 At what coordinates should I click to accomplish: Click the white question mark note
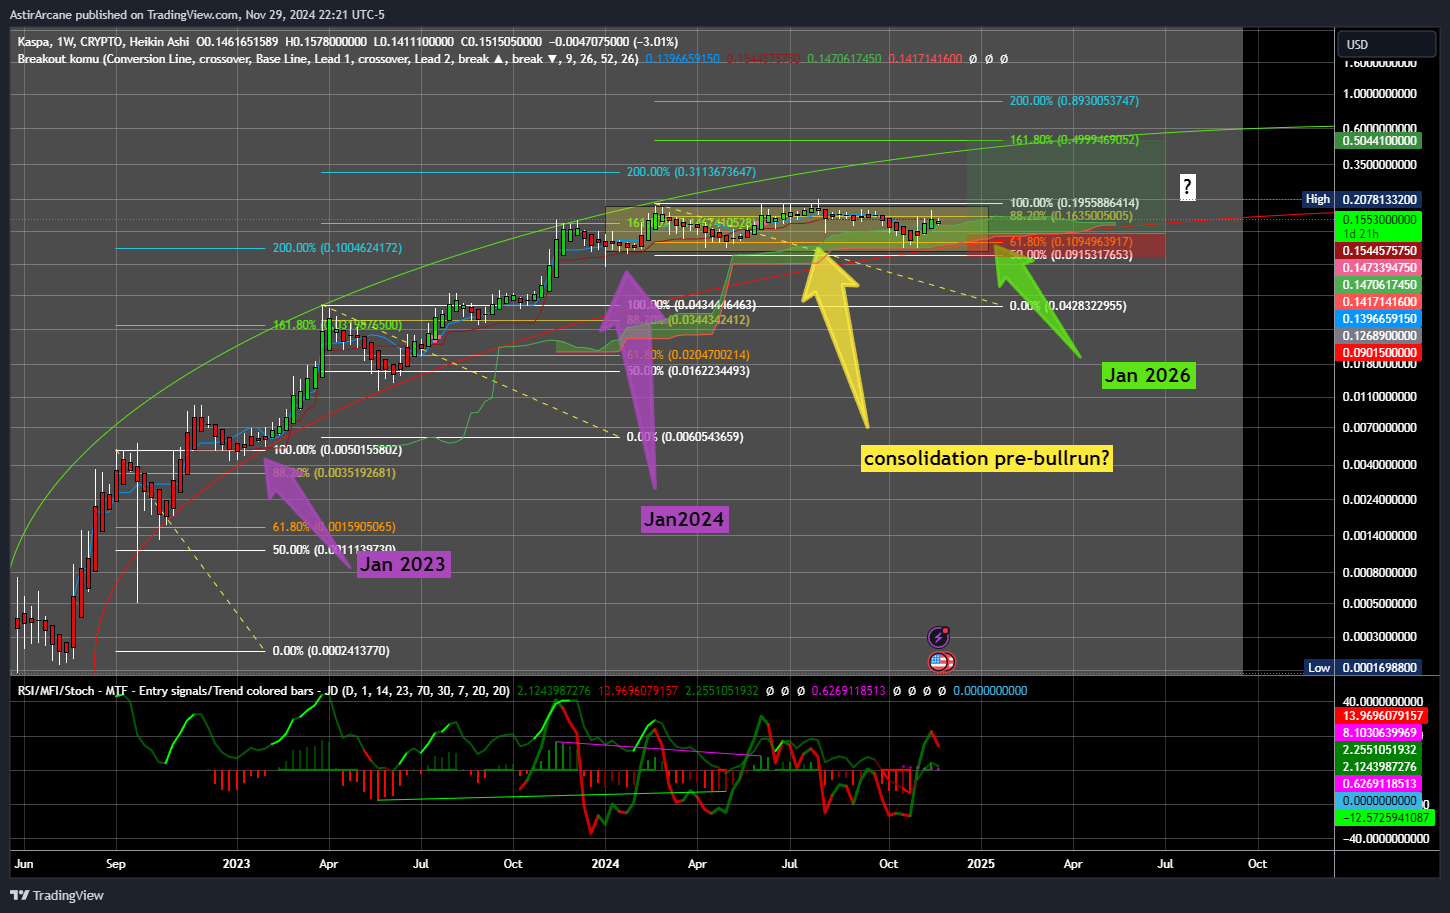[x=1187, y=186]
